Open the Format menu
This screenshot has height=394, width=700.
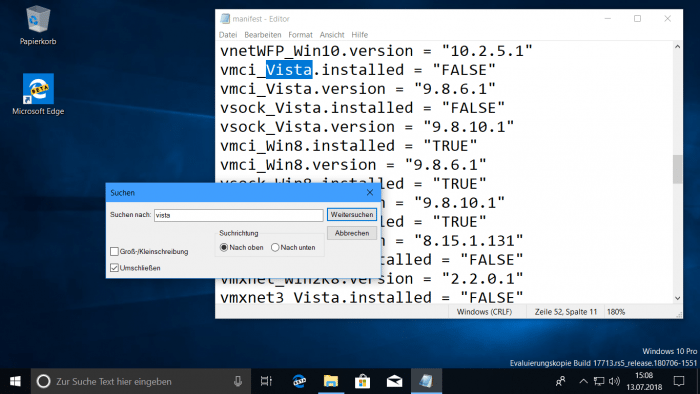coord(300,35)
